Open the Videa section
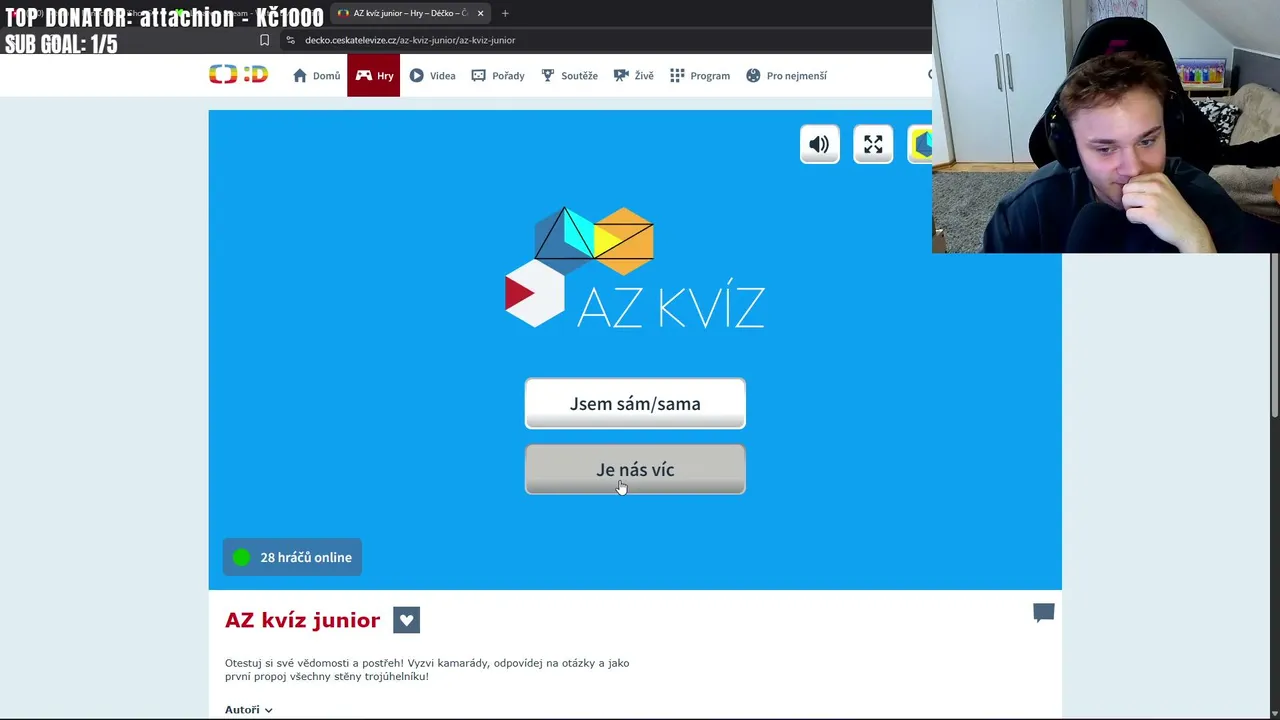This screenshot has height=720, width=1280. 432,75
